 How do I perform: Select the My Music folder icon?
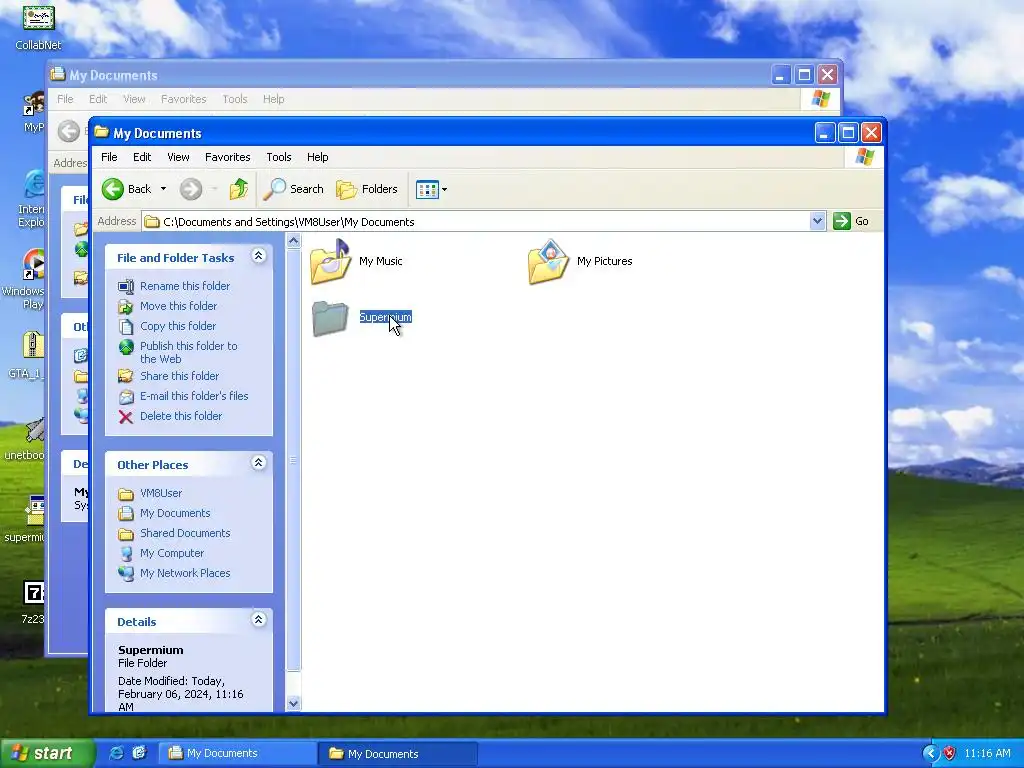[x=330, y=261]
